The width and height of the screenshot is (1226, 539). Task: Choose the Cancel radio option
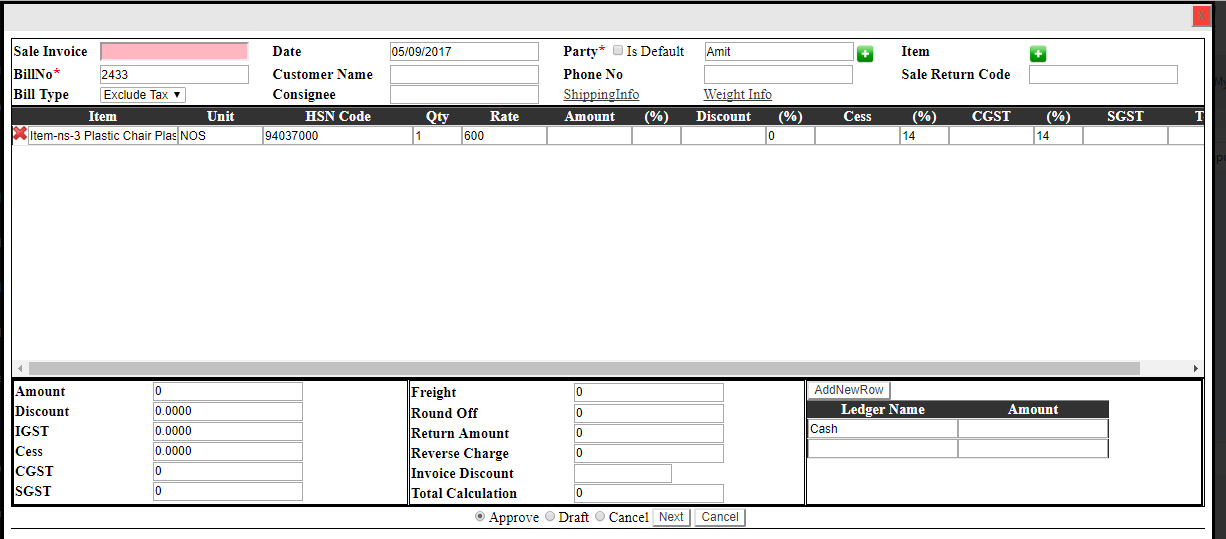(600, 517)
